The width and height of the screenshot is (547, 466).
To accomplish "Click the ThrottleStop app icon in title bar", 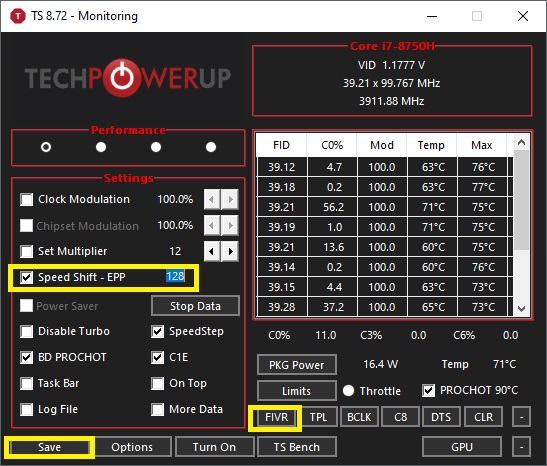I will 18,16.
